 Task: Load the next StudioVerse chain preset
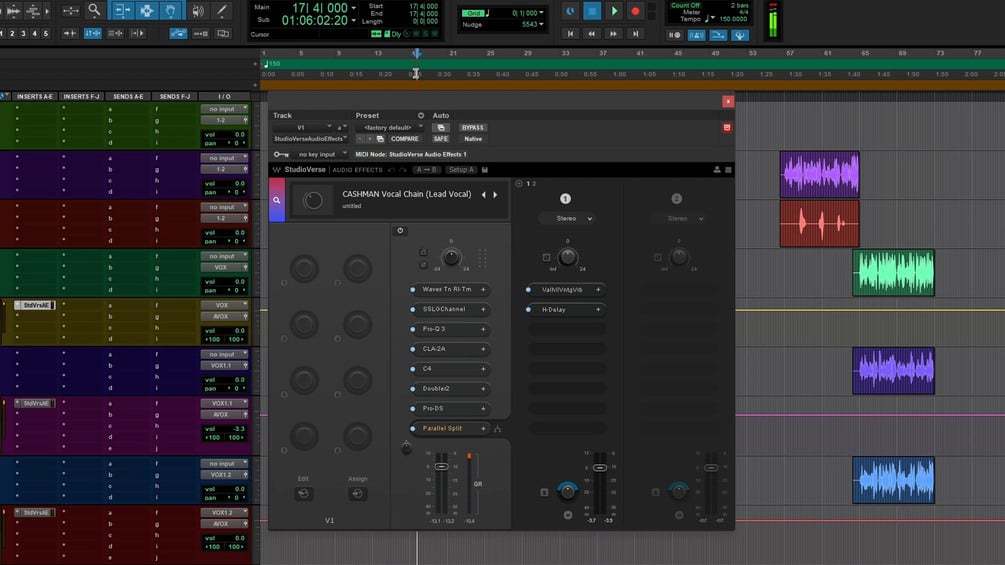[495, 195]
